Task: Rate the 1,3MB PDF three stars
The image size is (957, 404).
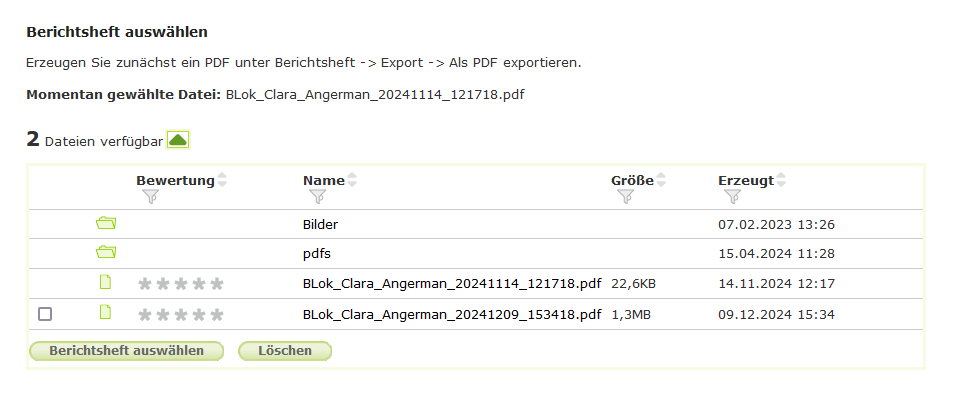Action: click(x=181, y=314)
